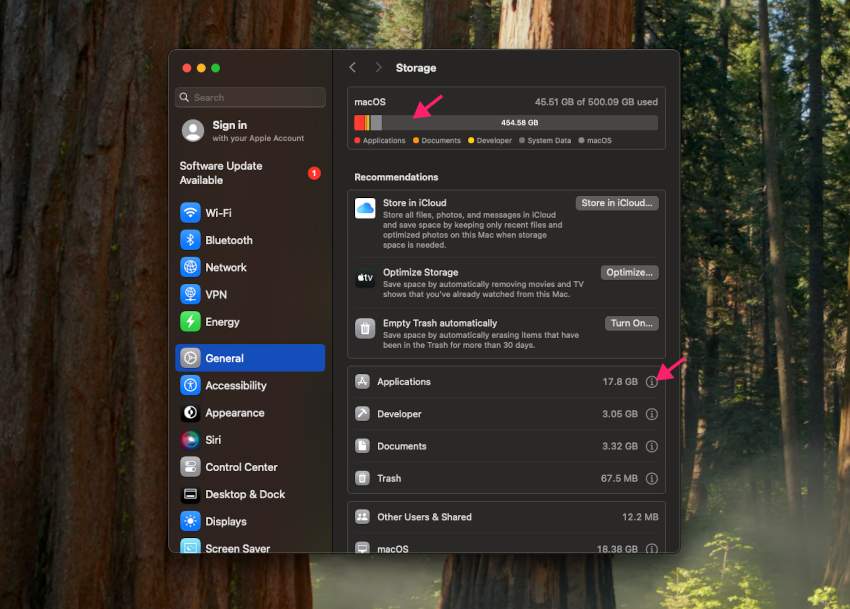Click the 3.05 GB Developer size value
The image size is (850, 609).
tap(620, 414)
